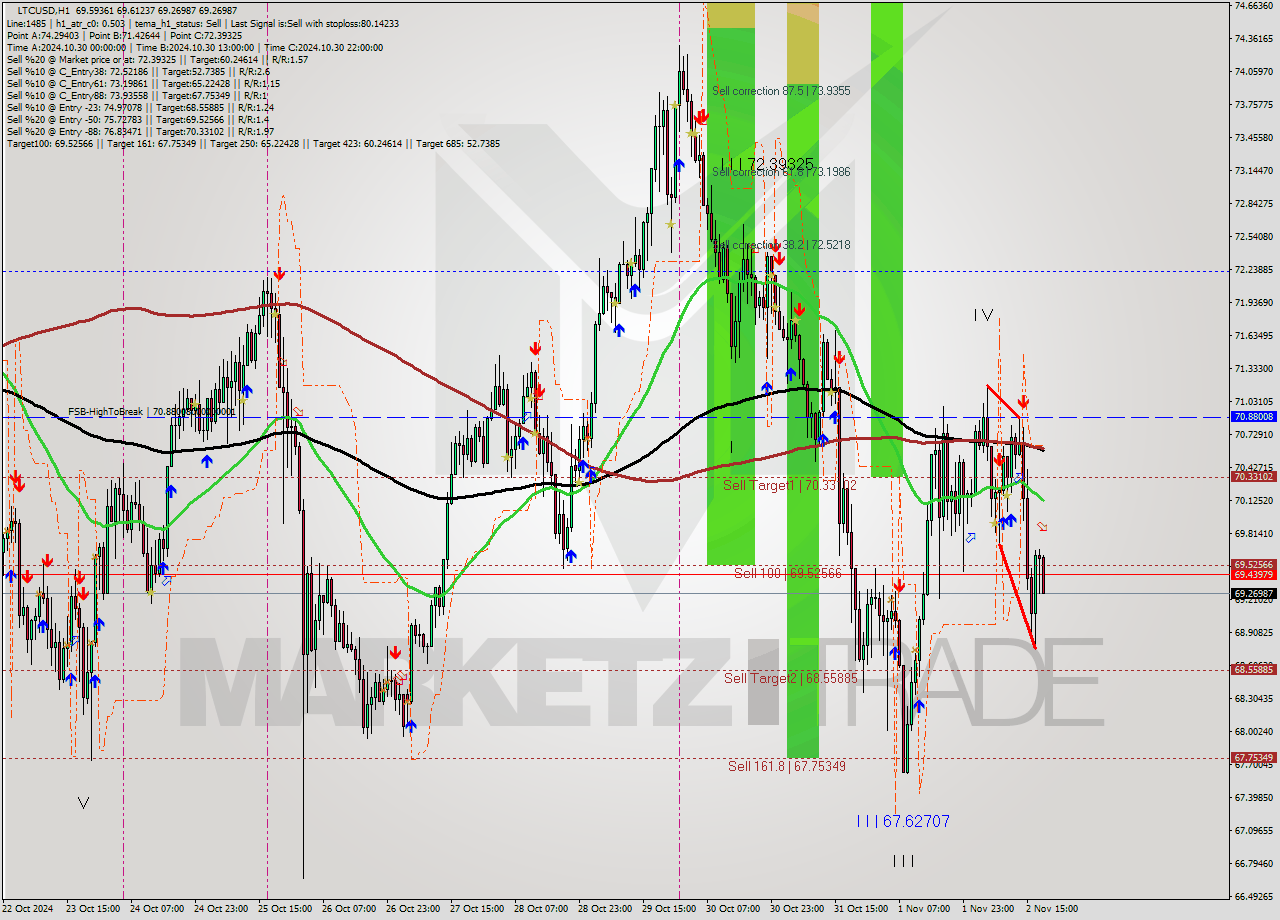1280x920 pixels.
Task: Click '31 Oct 15:00' on the time axis
Action: (861, 909)
